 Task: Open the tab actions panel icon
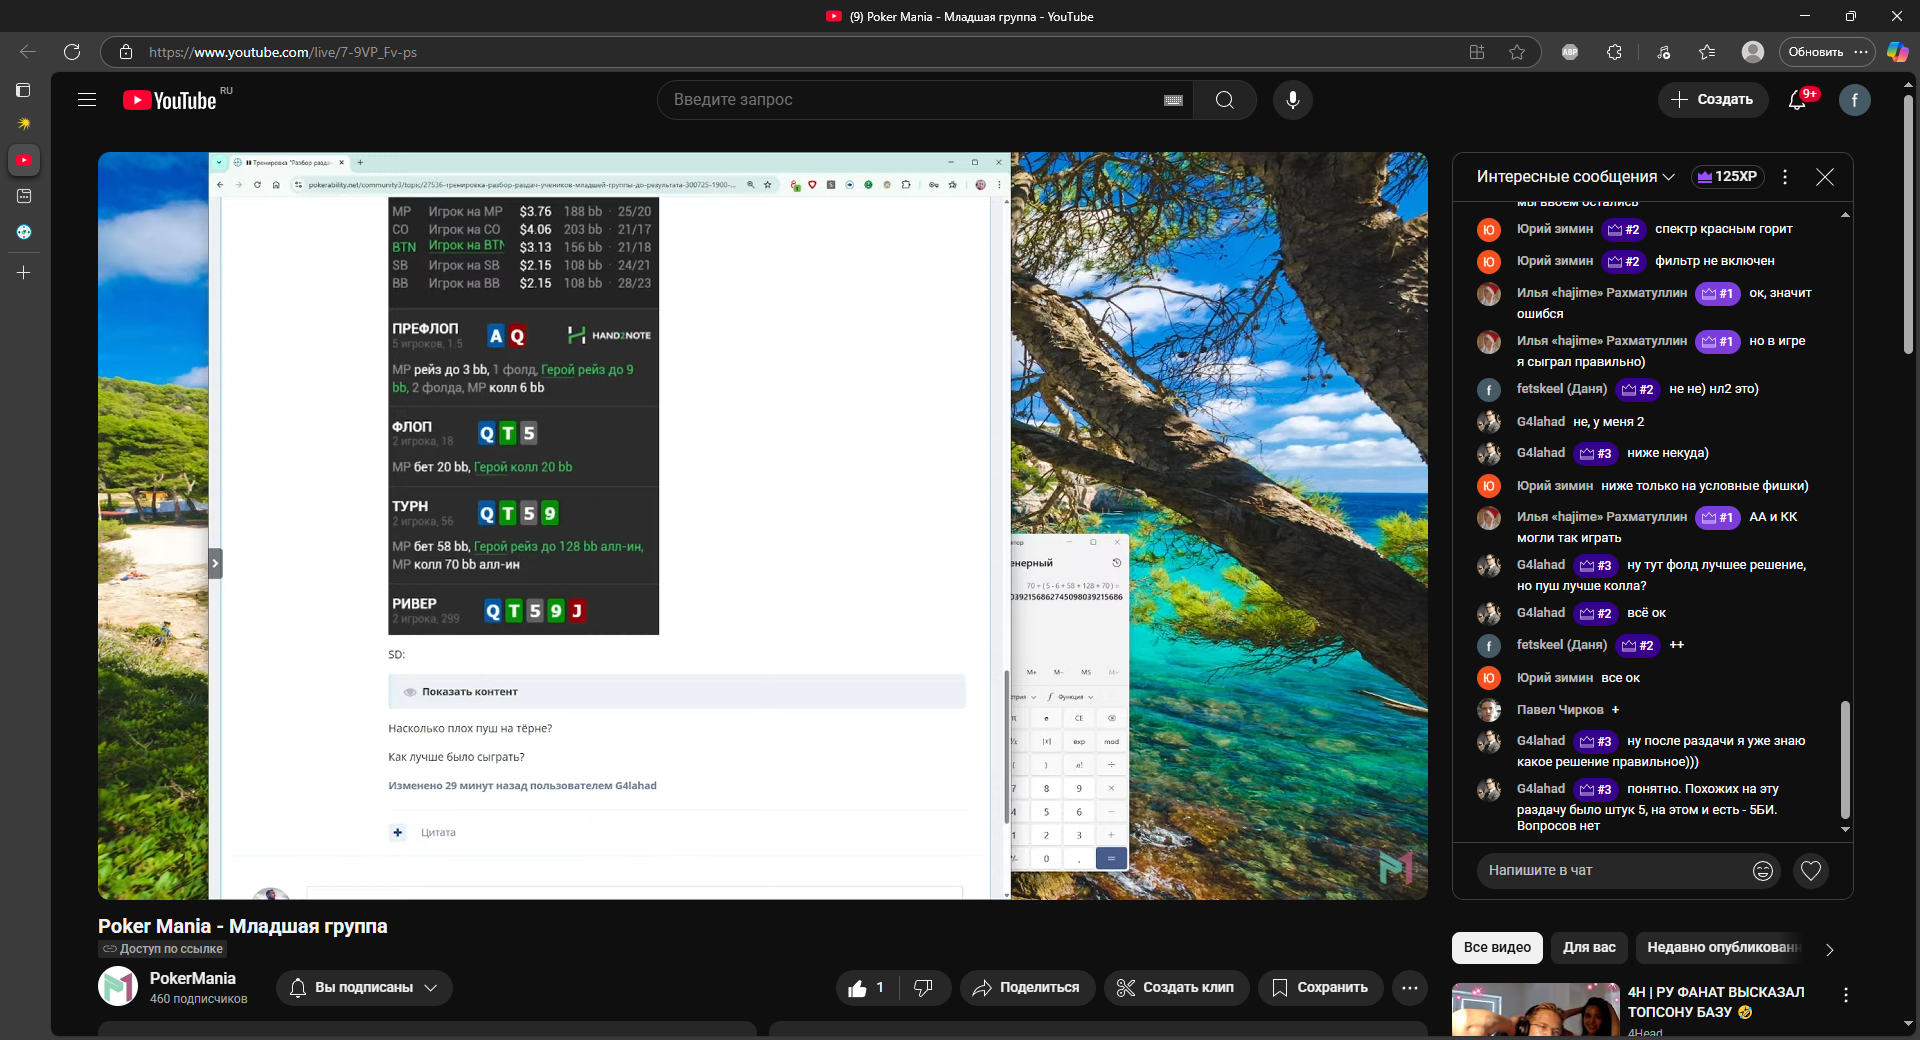[x=24, y=90]
